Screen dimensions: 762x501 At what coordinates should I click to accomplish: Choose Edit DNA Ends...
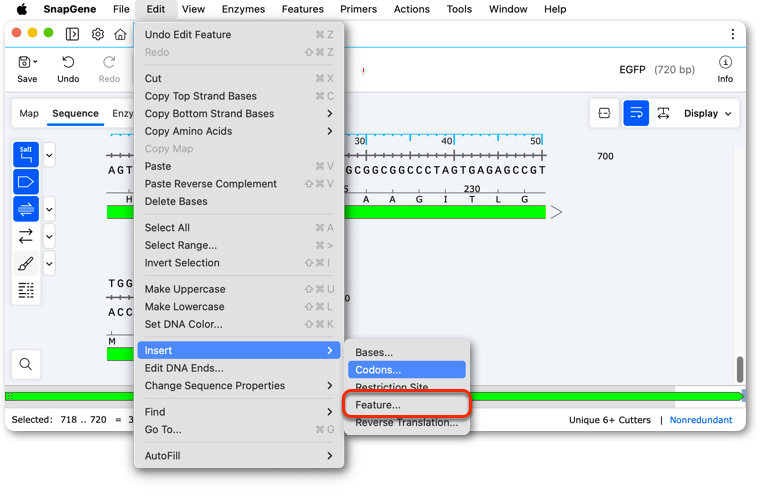tap(239, 368)
